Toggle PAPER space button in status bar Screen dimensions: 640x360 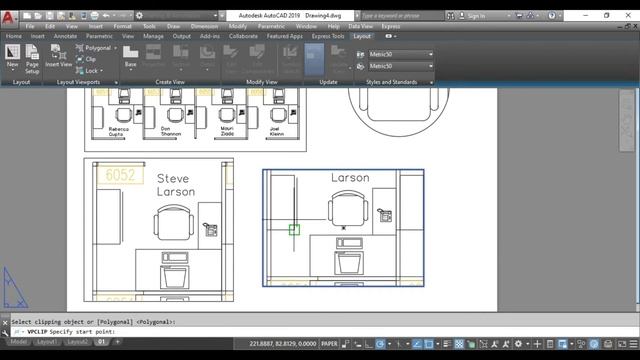click(x=329, y=344)
